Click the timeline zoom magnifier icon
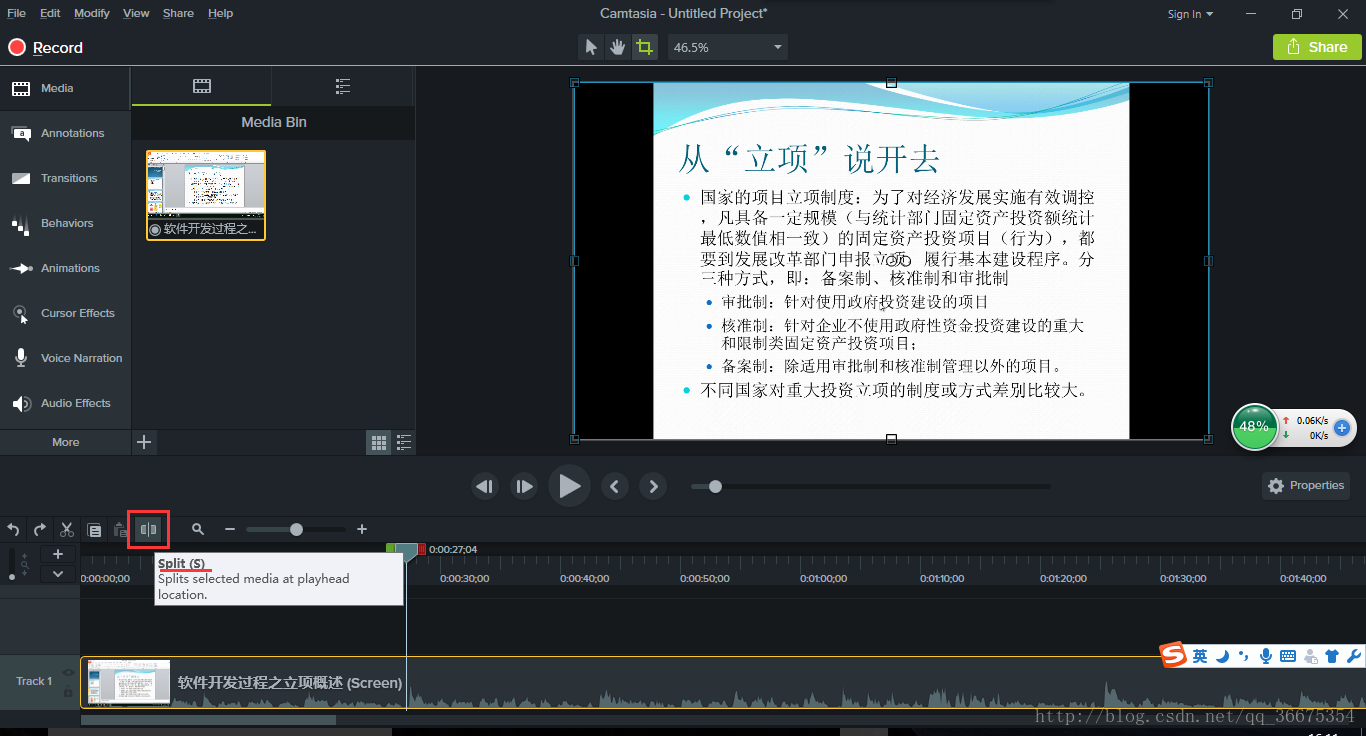Image resolution: width=1366 pixels, height=736 pixels. [x=198, y=529]
